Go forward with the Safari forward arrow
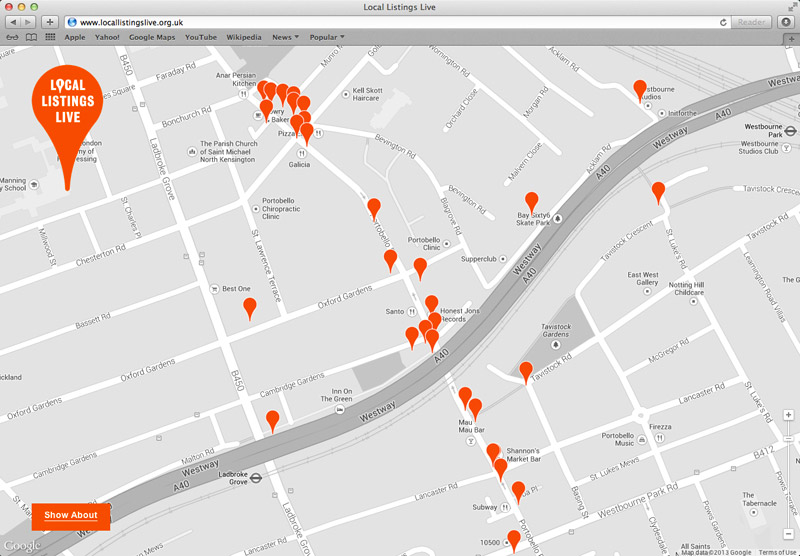Viewport: 800px width, 556px height. pyautogui.click(x=28, y=22)
